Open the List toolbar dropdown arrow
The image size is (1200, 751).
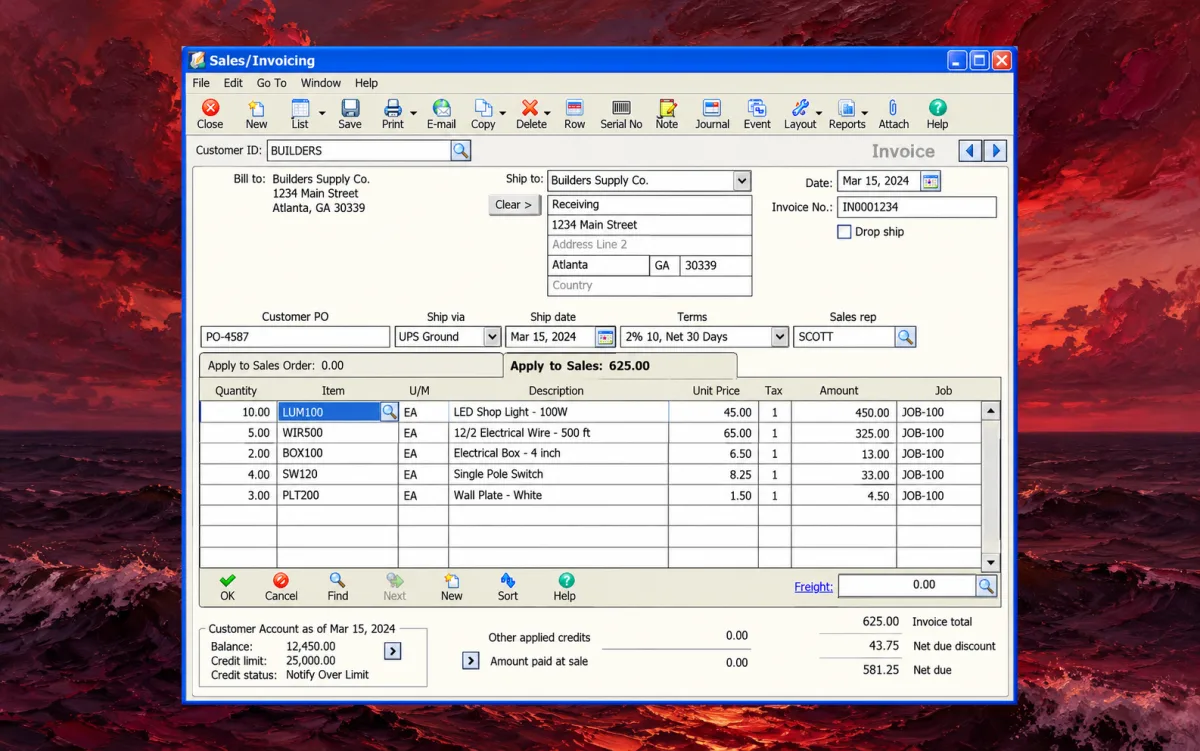[321, 113]
